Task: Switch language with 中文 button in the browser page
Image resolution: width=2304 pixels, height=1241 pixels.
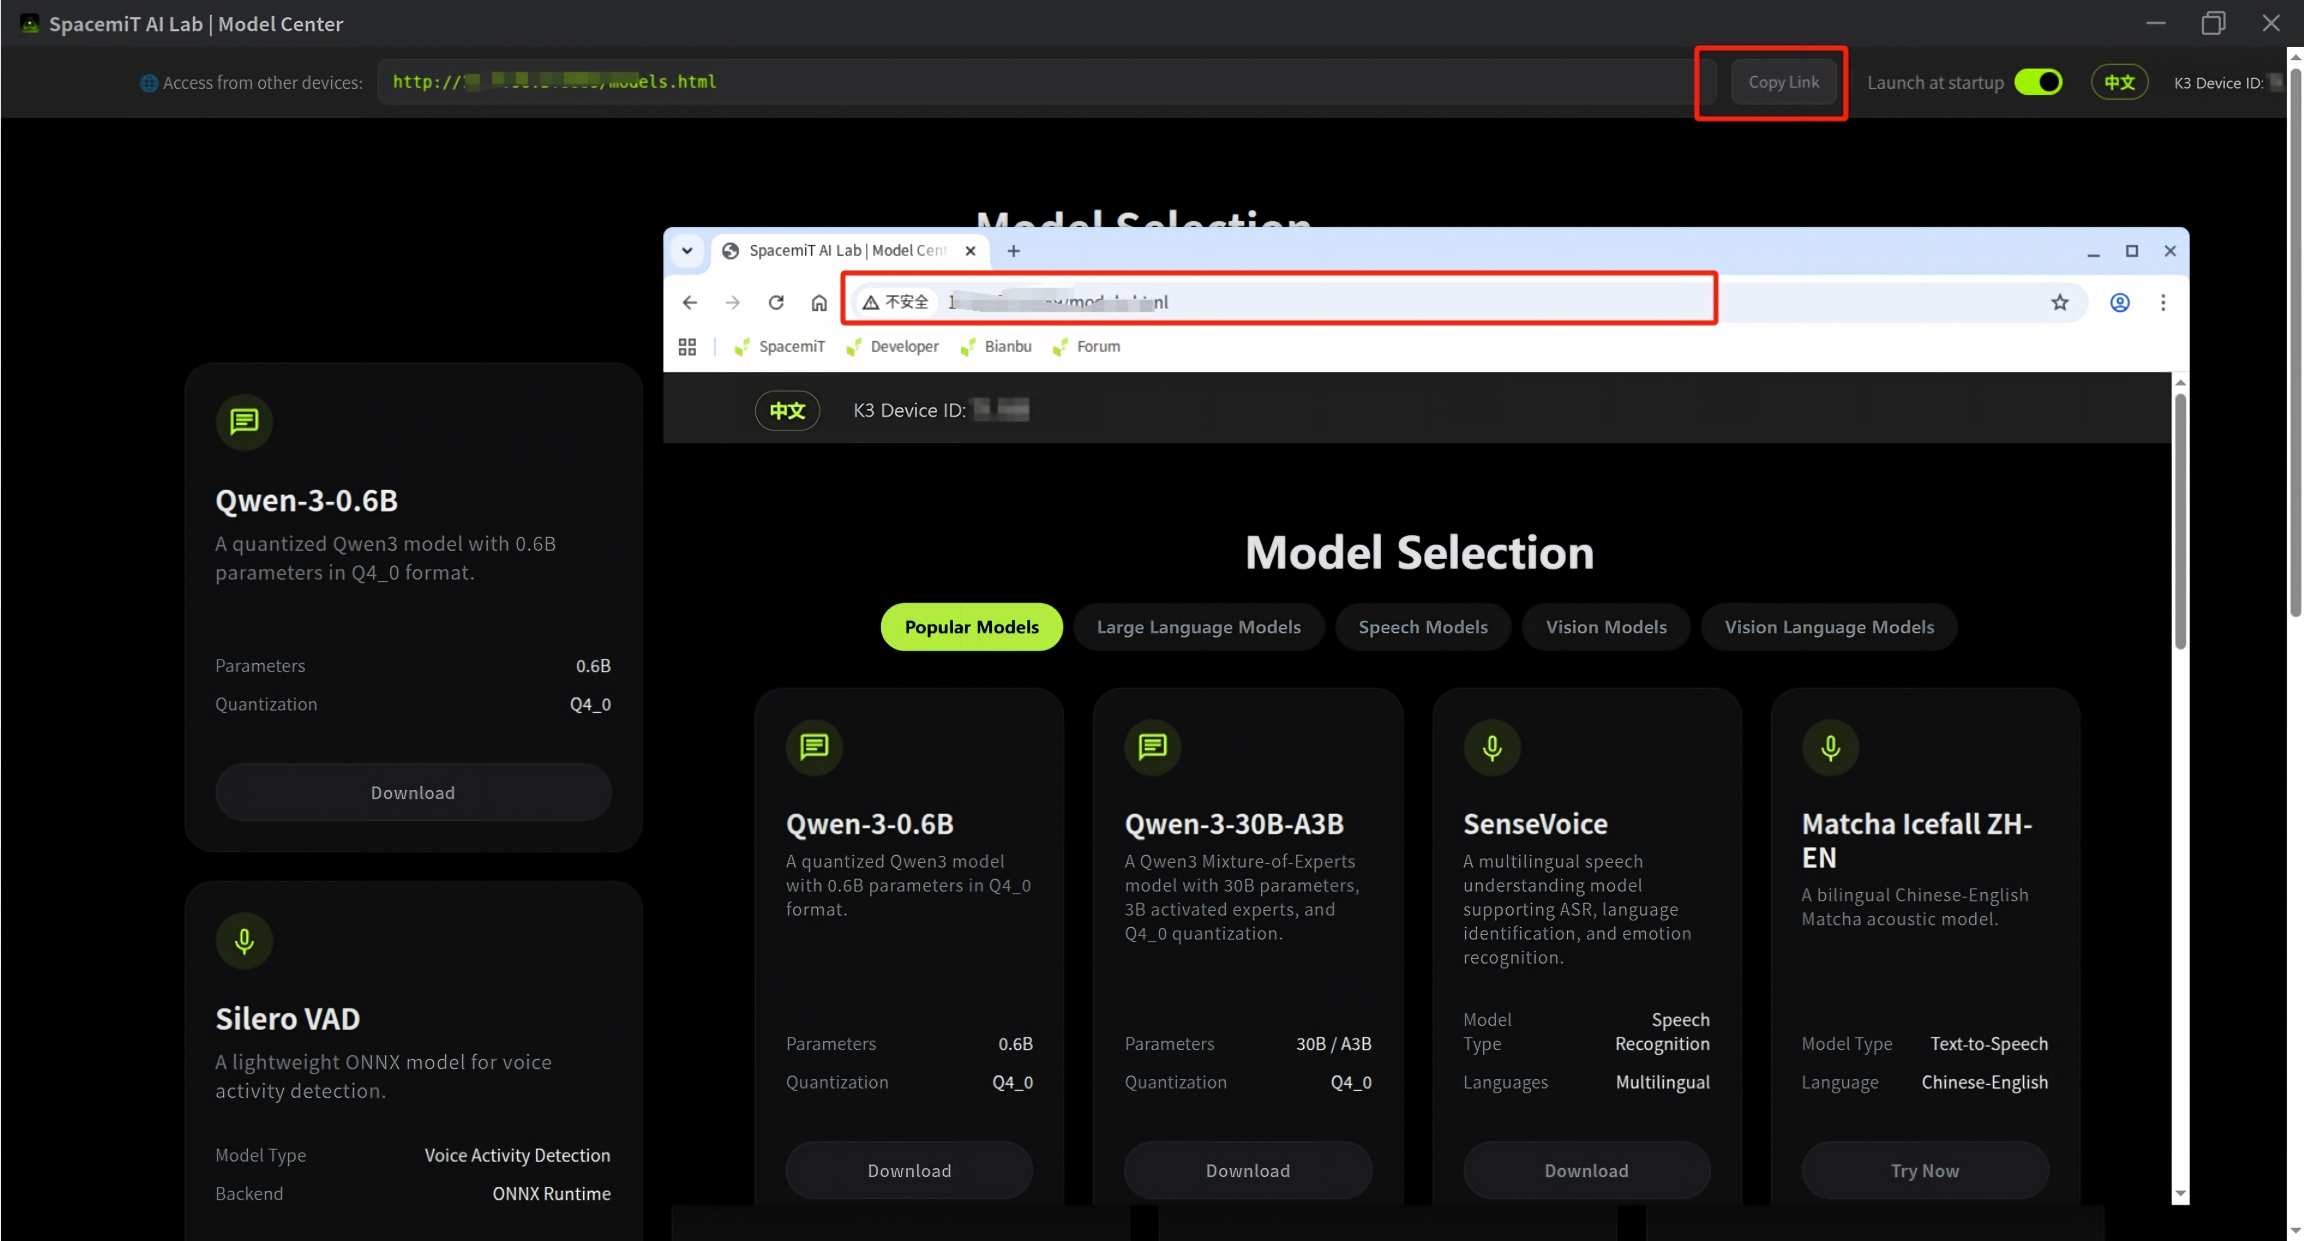Action: point(787,411)
